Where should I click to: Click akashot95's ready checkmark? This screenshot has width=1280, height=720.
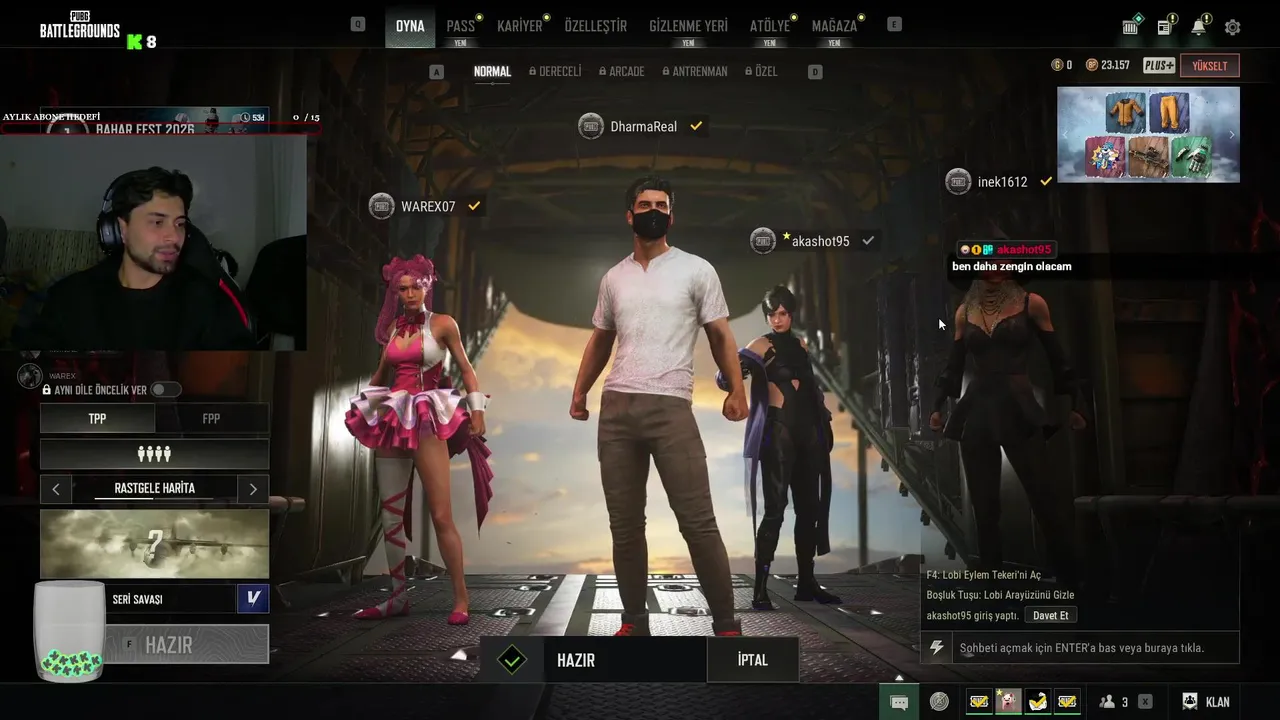tap(868, 240)
